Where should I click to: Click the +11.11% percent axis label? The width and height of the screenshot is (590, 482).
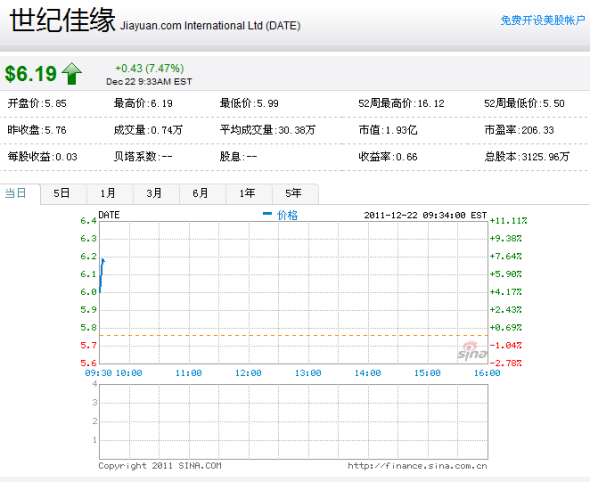pyautogui.click(x=508, y=220)
